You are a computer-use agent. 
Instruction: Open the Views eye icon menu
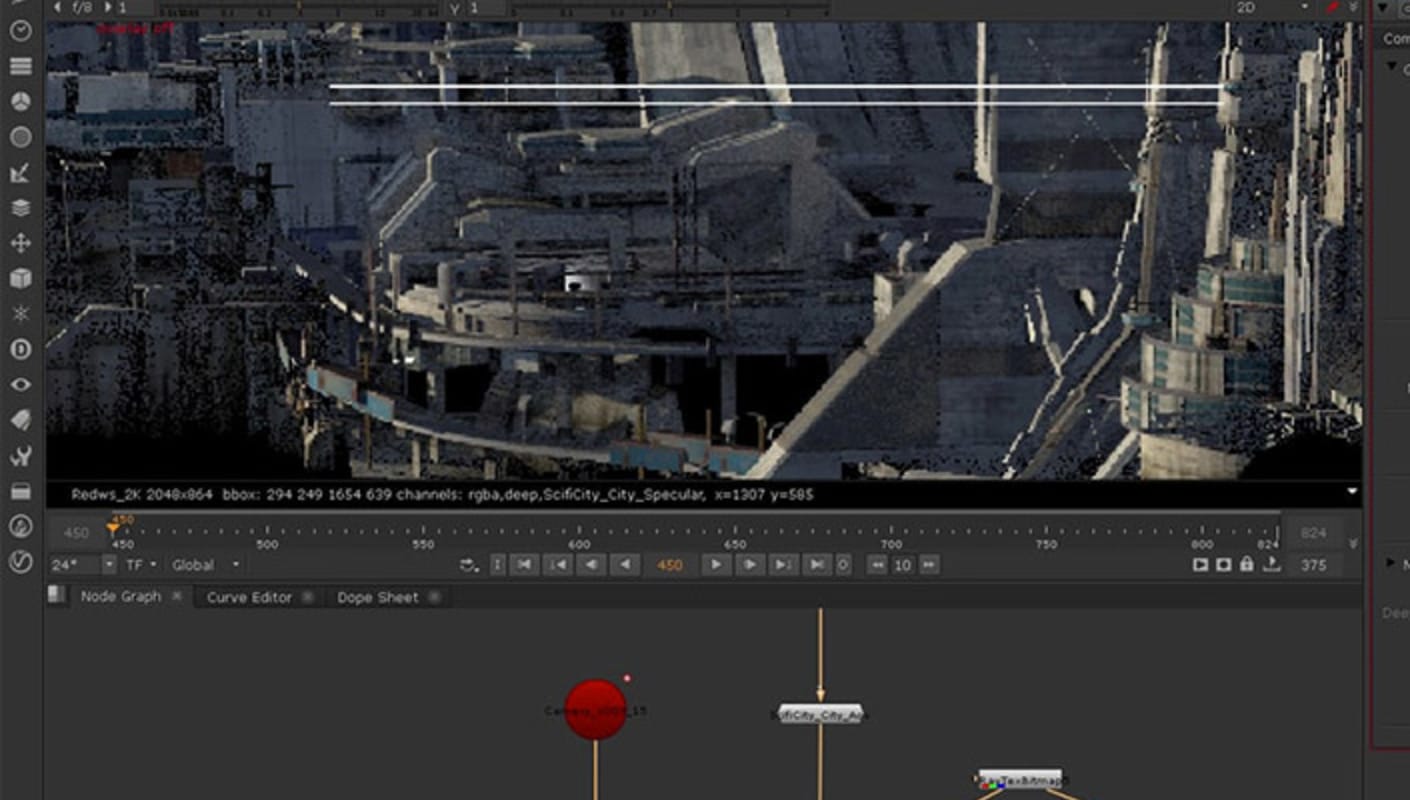point(20,385)
